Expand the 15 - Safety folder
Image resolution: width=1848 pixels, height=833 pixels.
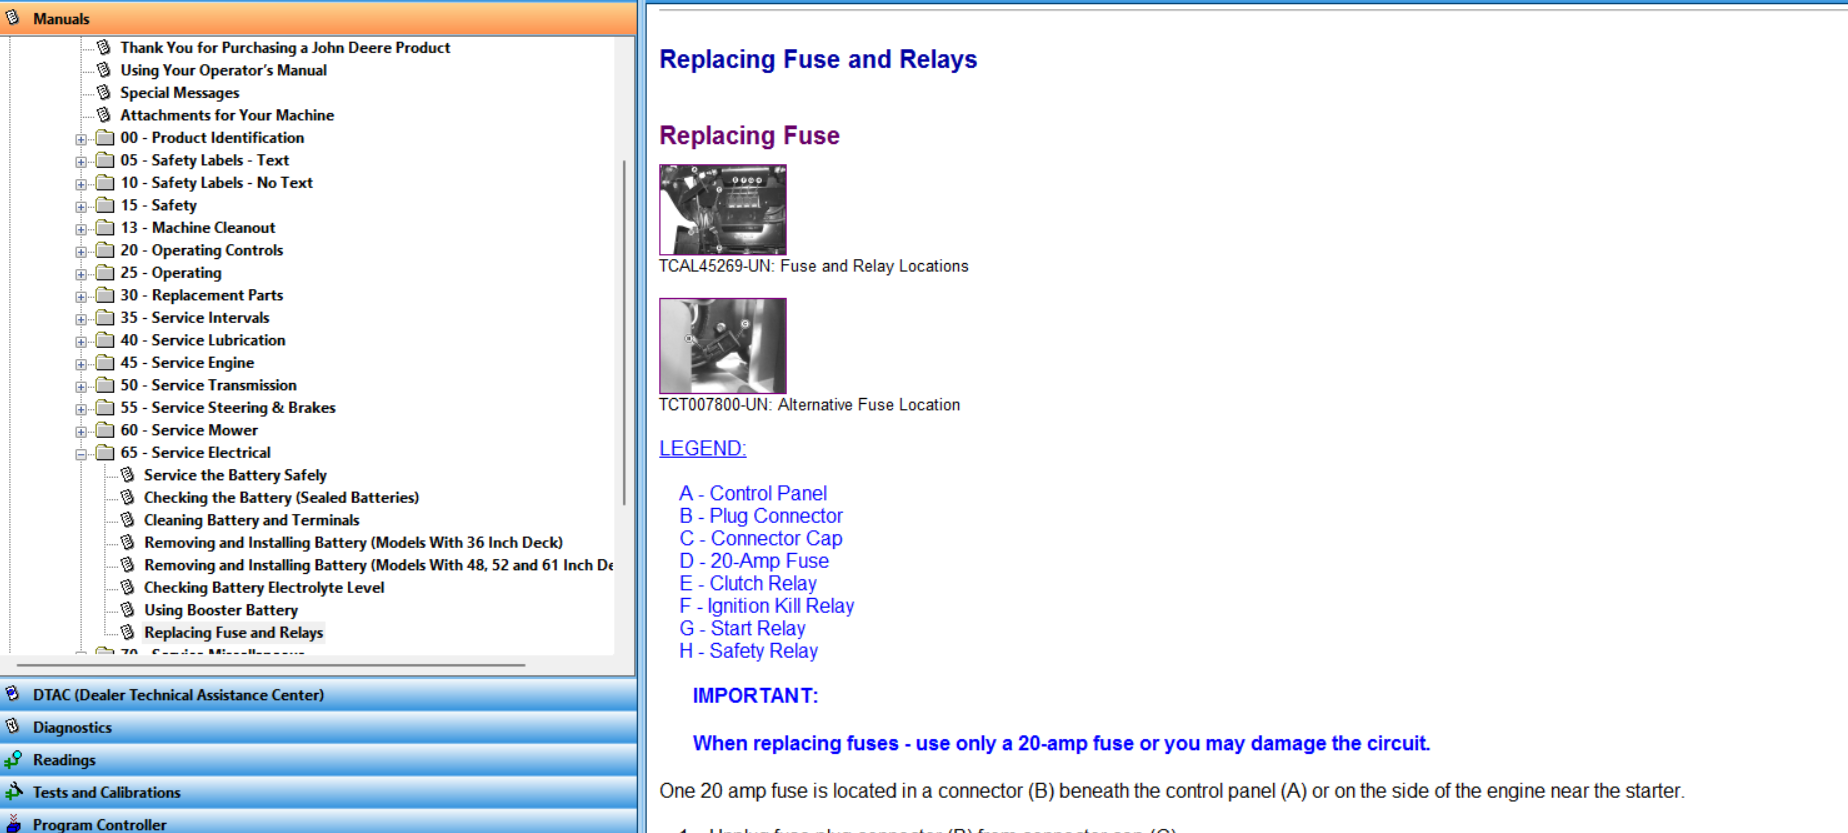pos(81,206)
